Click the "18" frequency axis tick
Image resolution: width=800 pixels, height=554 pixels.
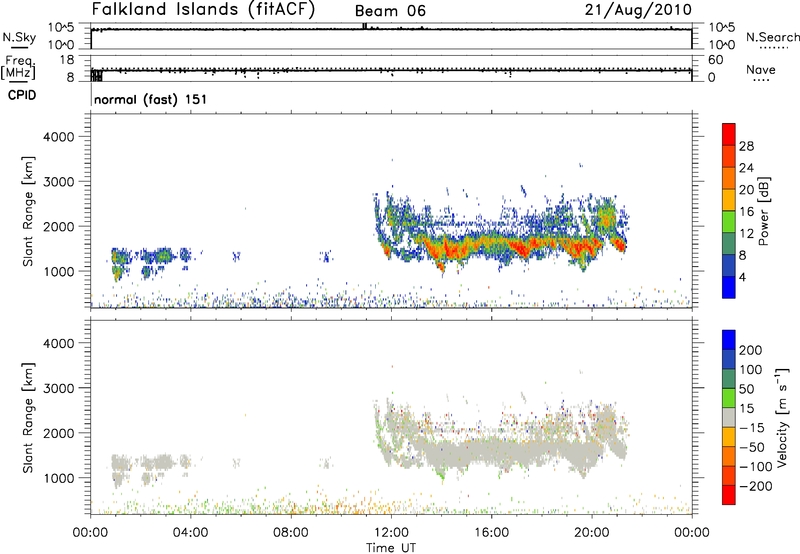click(67, 60)
